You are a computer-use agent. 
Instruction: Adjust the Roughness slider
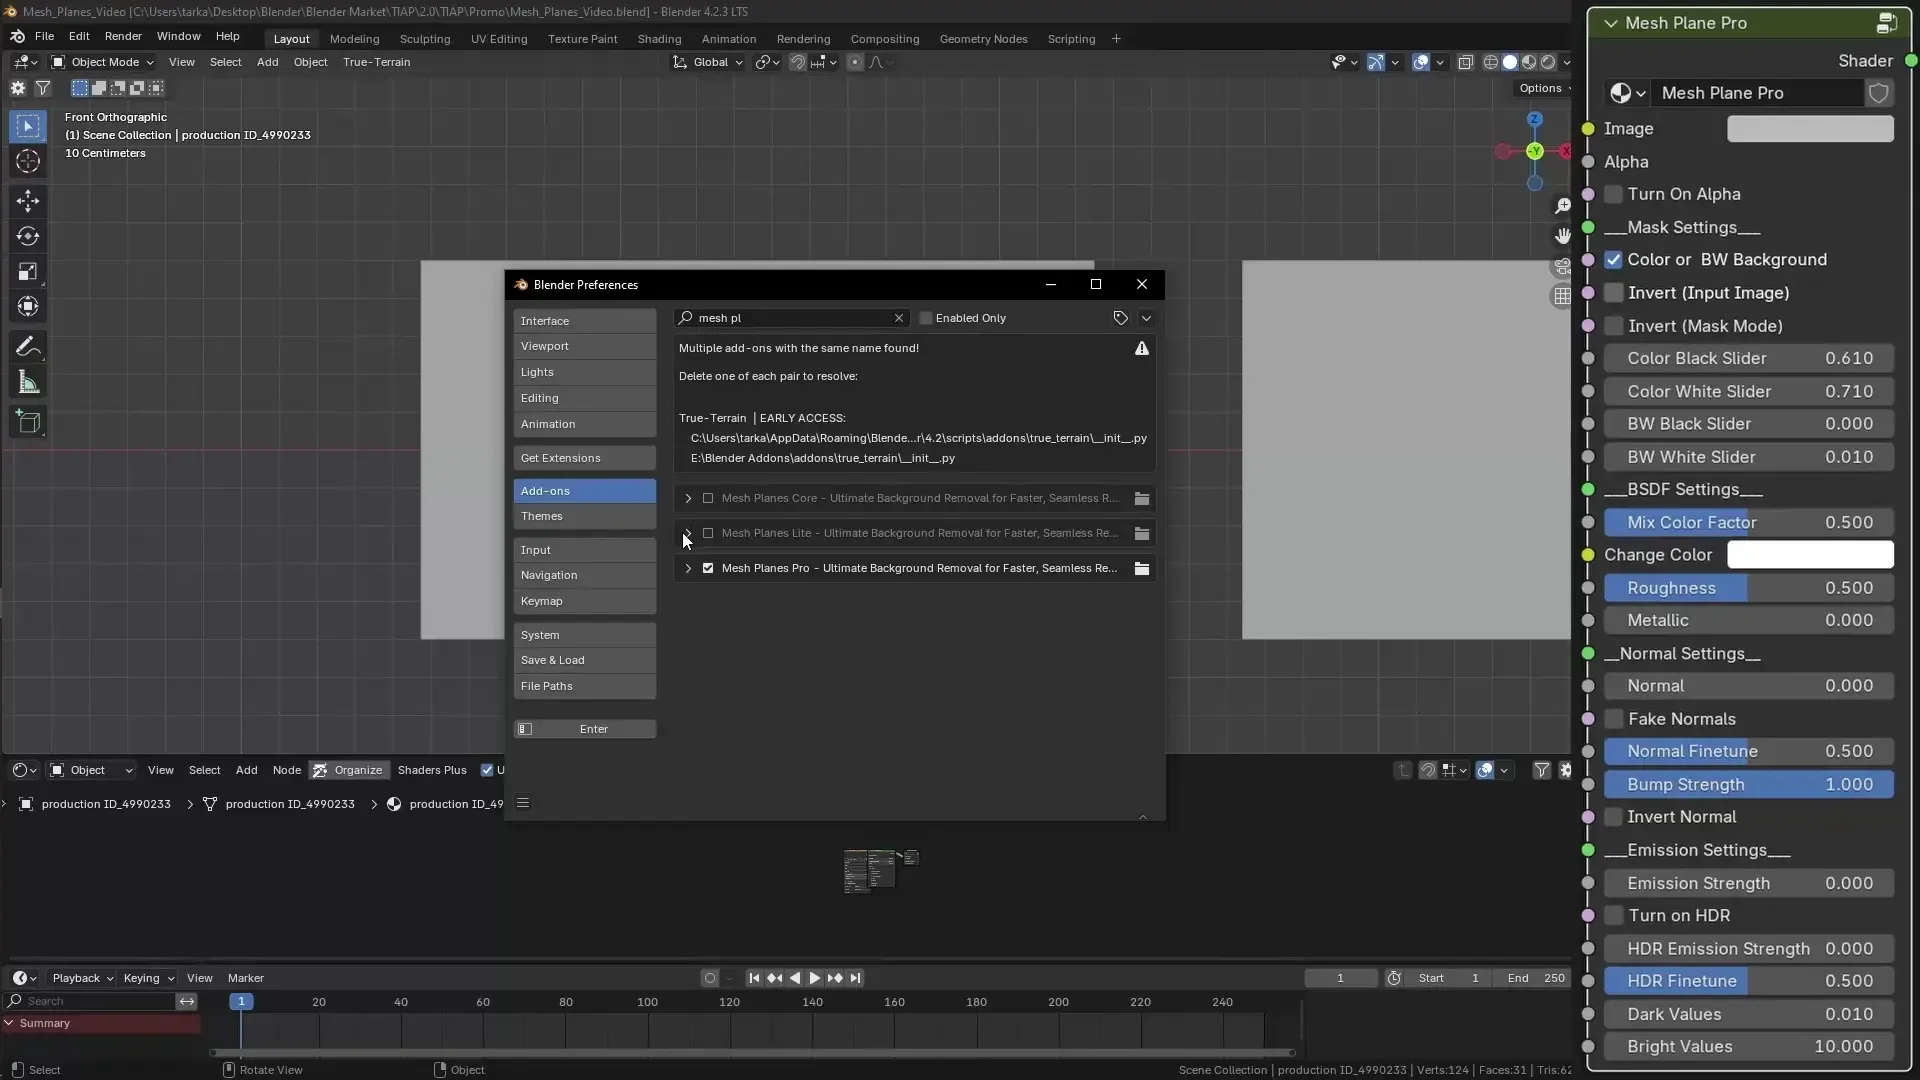[1749, 588]
